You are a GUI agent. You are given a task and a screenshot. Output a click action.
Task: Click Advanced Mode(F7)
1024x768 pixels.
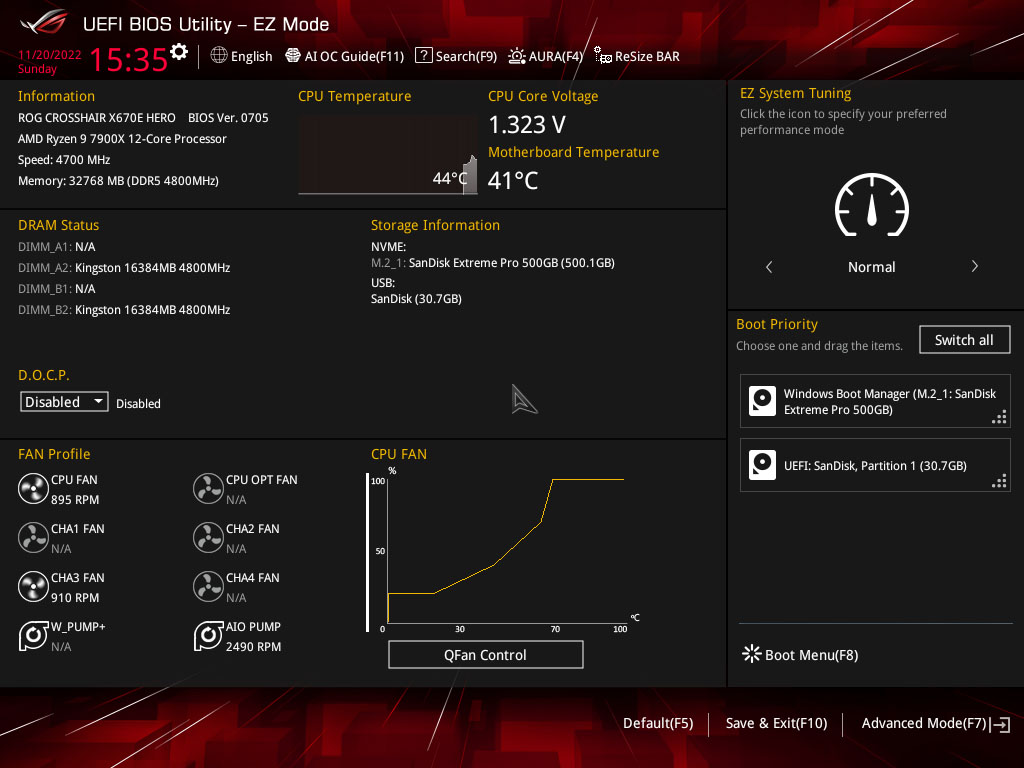click(x=935, y=724)
